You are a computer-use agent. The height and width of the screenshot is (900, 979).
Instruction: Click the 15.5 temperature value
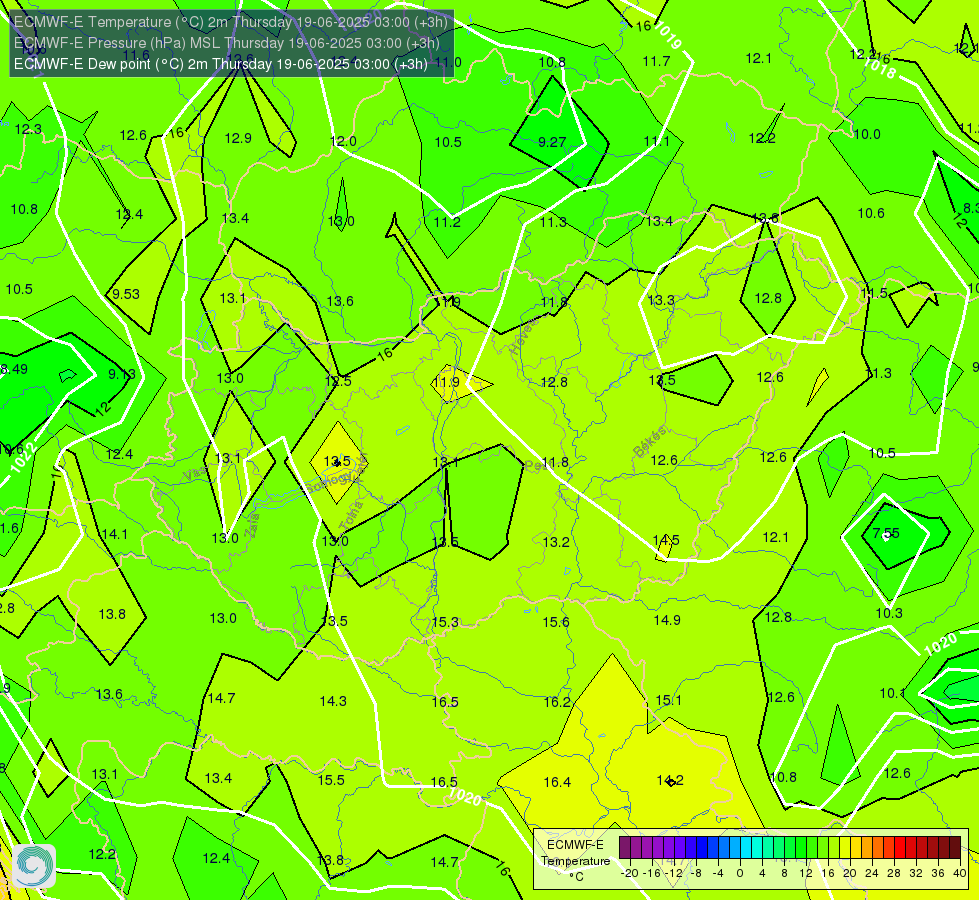(331, 780)
